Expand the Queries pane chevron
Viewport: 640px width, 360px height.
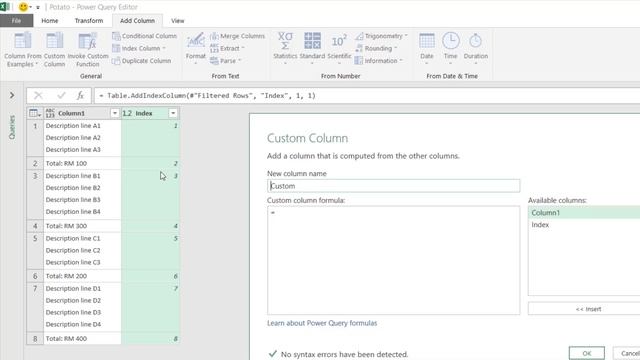[x=12, y=95]
